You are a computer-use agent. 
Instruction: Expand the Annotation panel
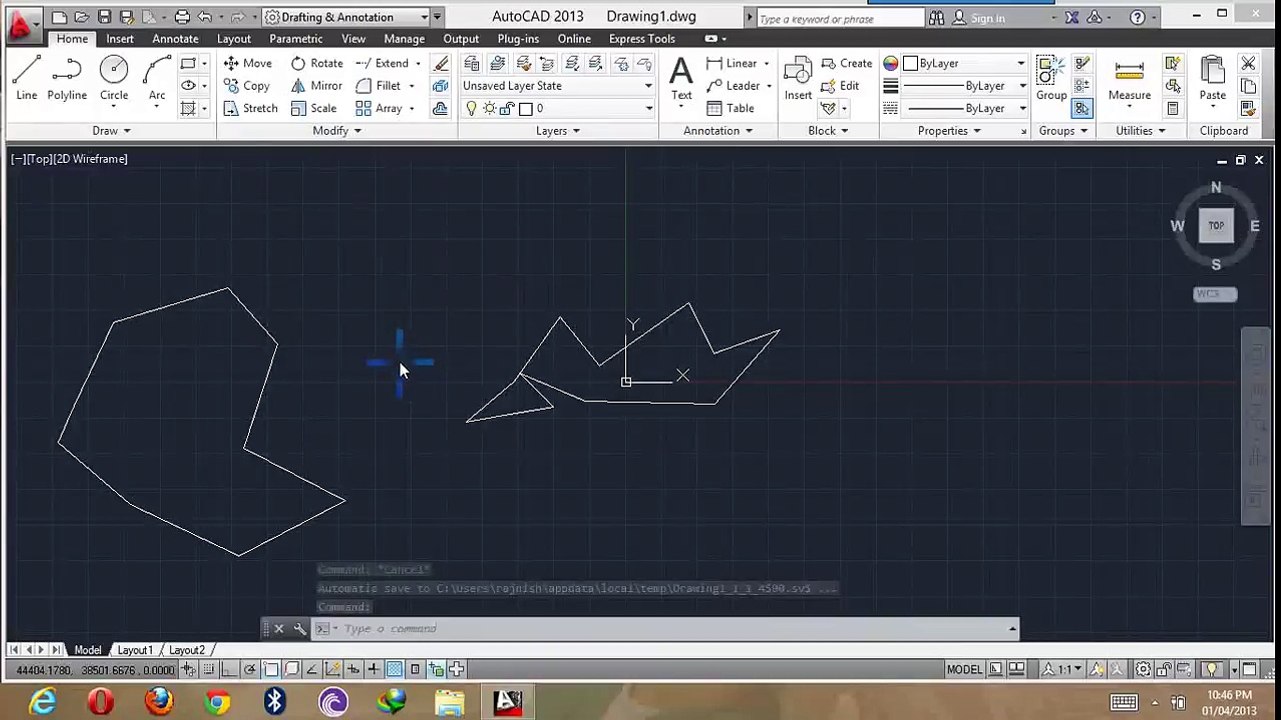point(717,131)
